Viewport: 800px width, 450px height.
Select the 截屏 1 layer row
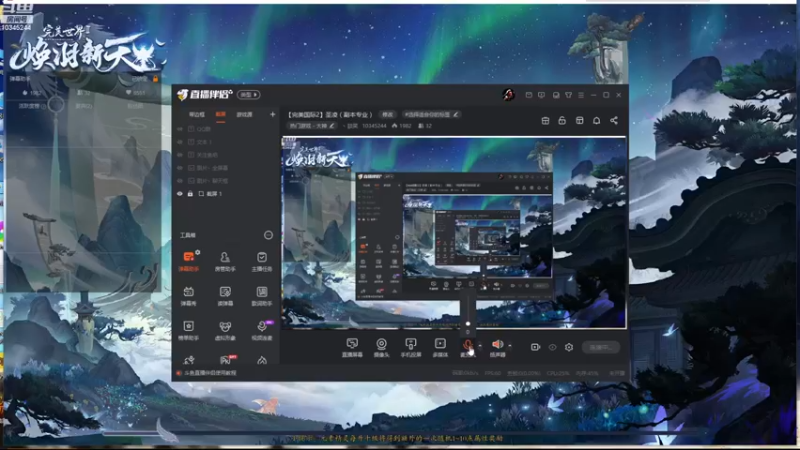click(x=227, y=194)
